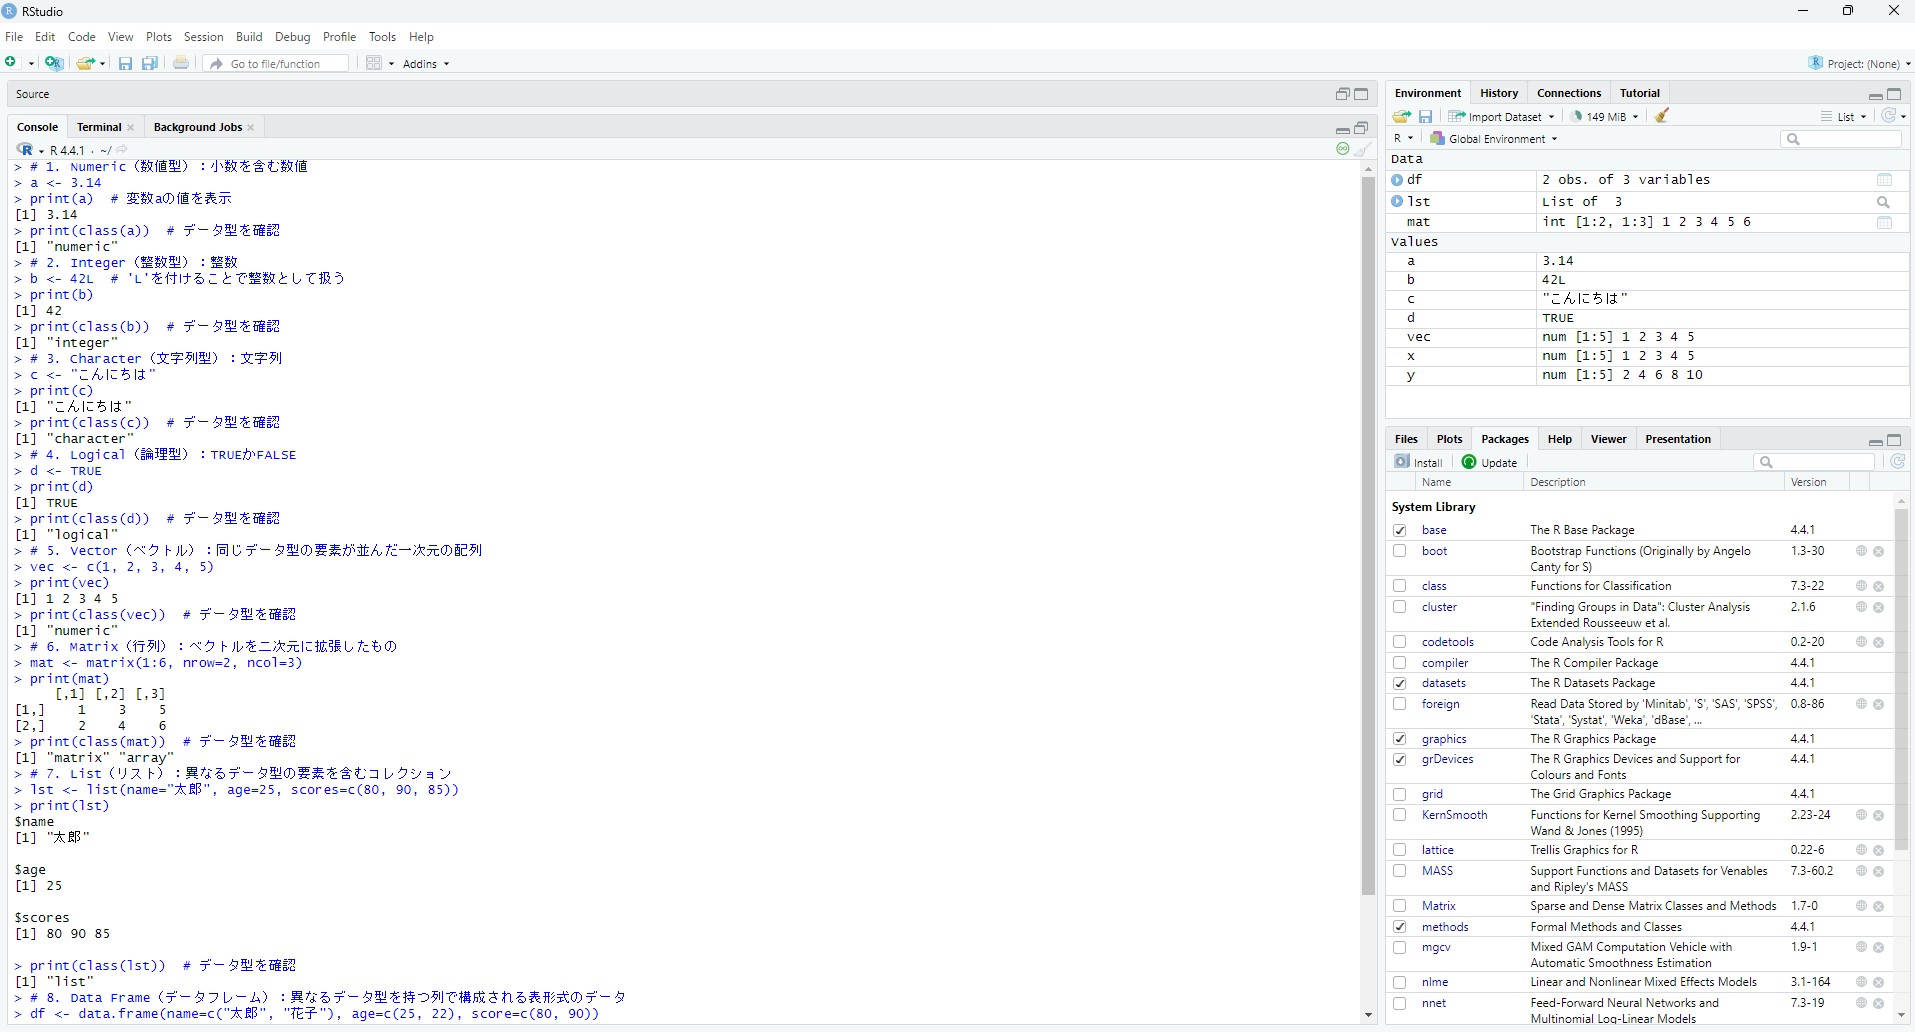Click the Save all documents icon
The height and width of the screenshot is (1032, 1915).
click(150, 63)
